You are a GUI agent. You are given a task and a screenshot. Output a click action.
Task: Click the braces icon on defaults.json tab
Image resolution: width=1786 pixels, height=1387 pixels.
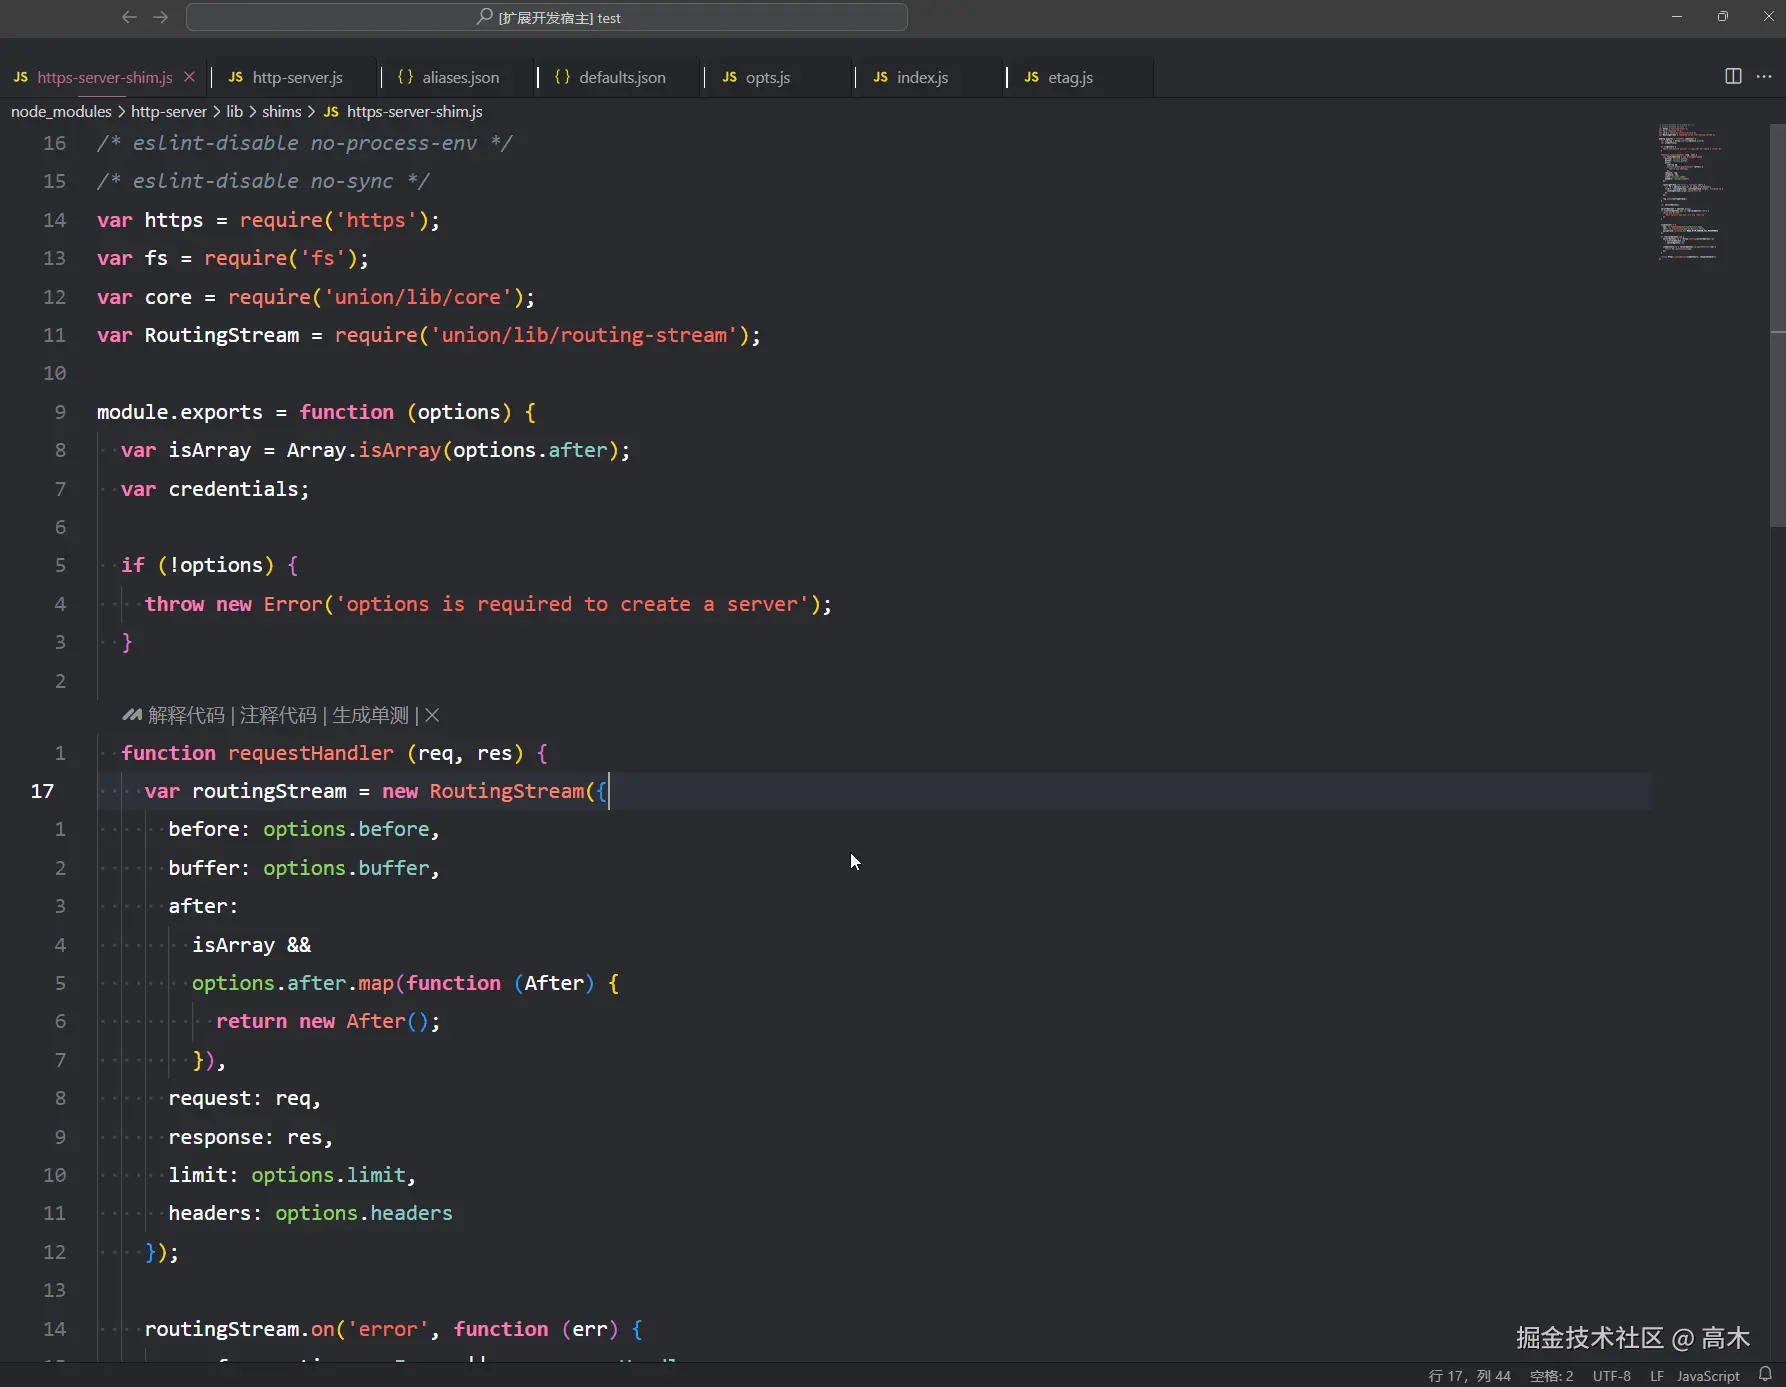[562, 77]
